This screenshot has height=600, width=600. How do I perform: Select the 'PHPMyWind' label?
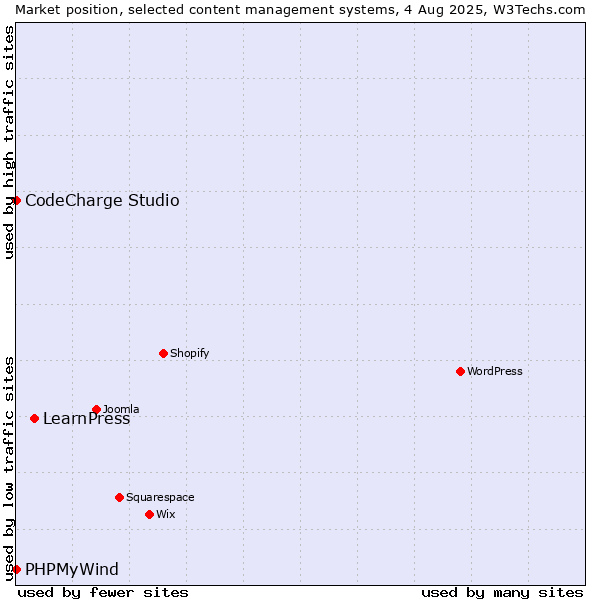(72, 570)
